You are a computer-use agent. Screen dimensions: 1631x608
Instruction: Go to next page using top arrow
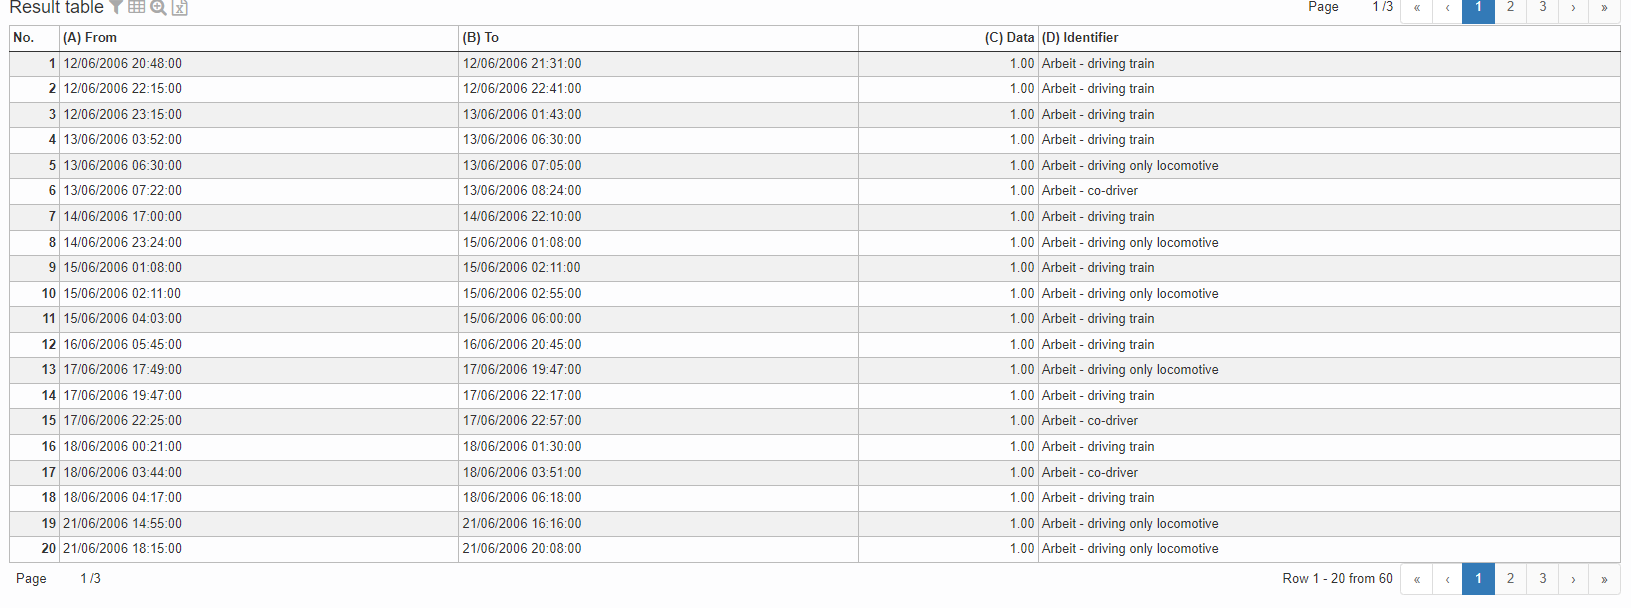(1573, 8)
